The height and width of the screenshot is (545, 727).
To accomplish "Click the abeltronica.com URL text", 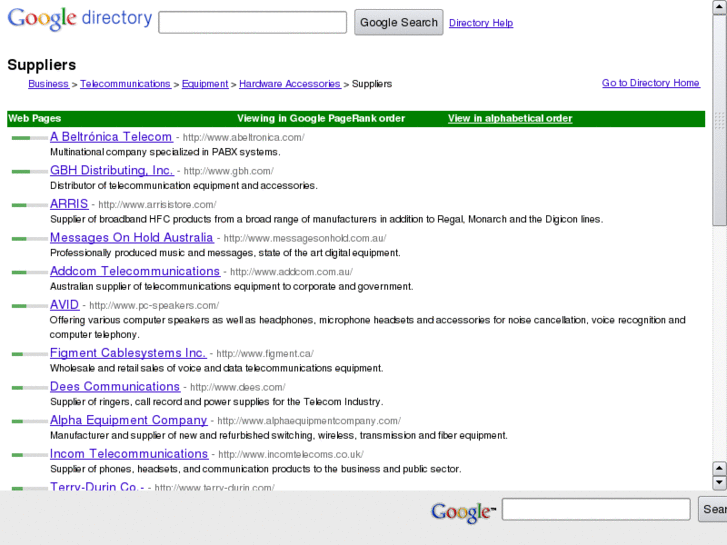I will 243,137.
